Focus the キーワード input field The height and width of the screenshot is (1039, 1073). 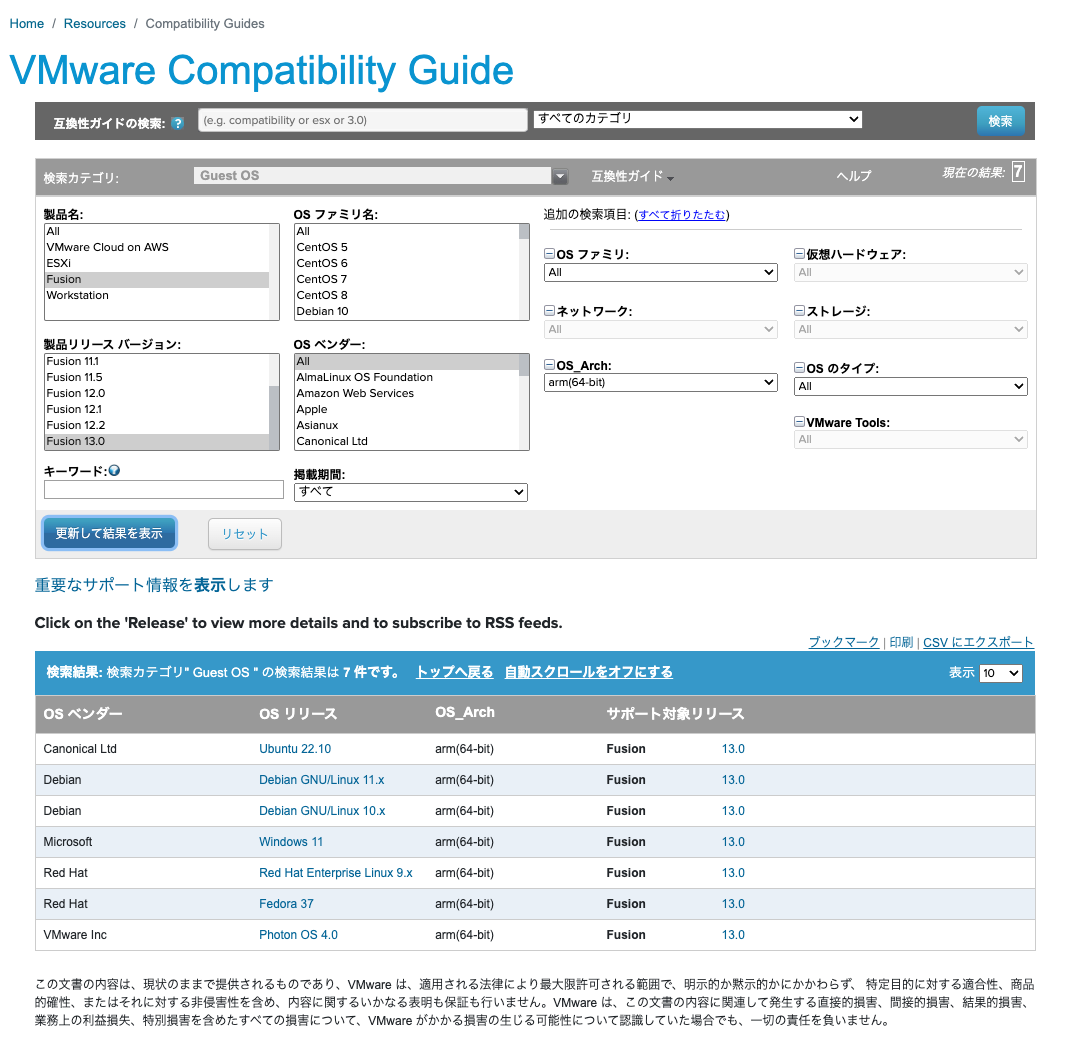tap(164, 489)
